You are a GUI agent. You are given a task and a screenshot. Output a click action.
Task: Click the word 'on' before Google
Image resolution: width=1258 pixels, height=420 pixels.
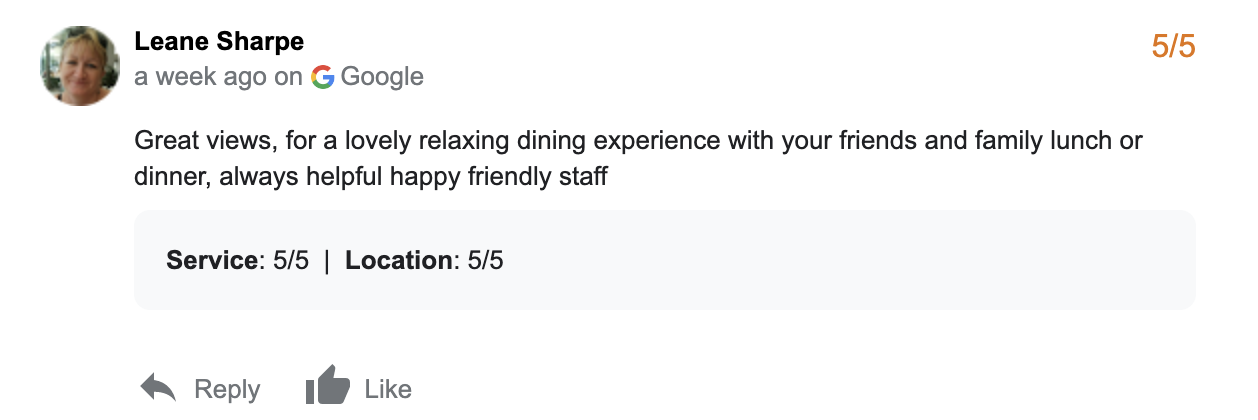pyautogui.click(x=288, y=77)
